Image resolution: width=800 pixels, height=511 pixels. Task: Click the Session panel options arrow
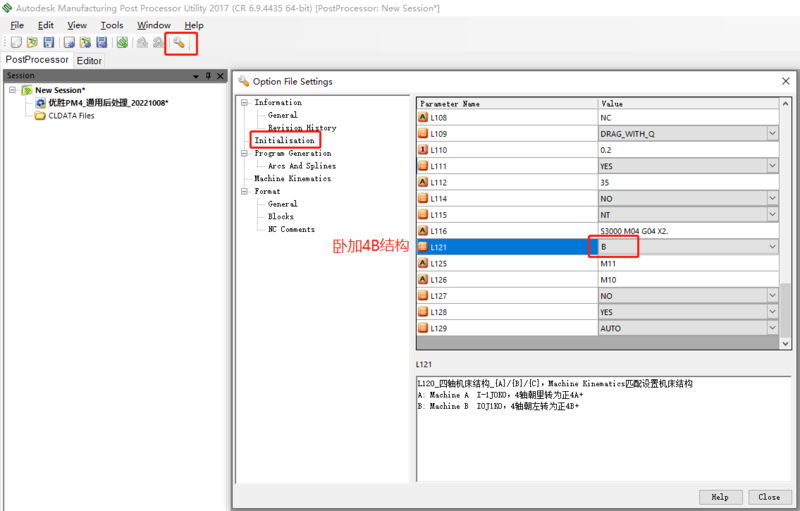[x=195, y=76]
